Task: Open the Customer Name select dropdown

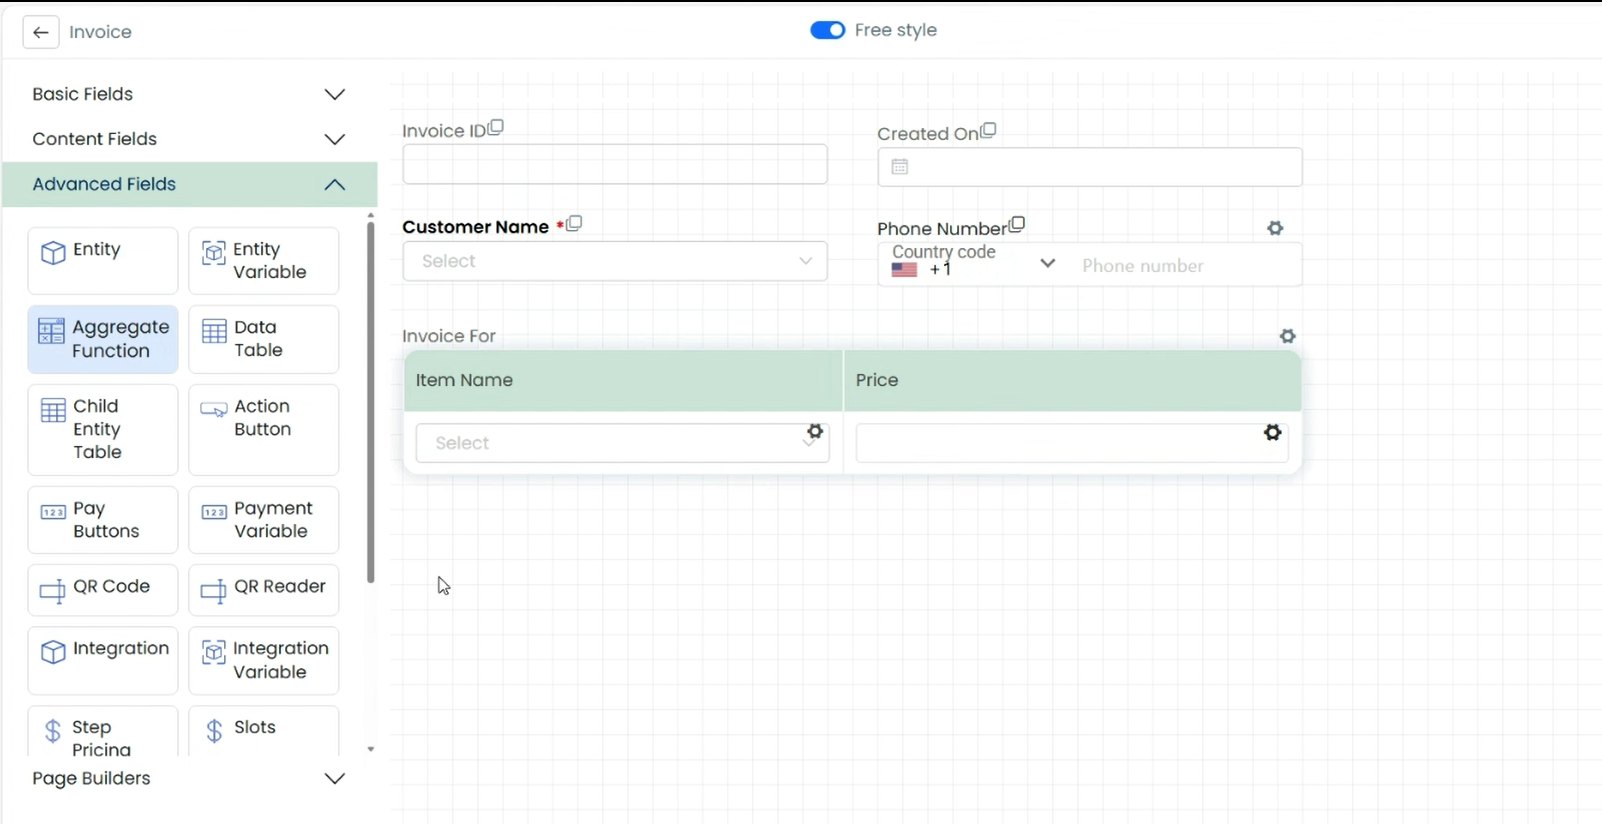Action: pos(614,261)
